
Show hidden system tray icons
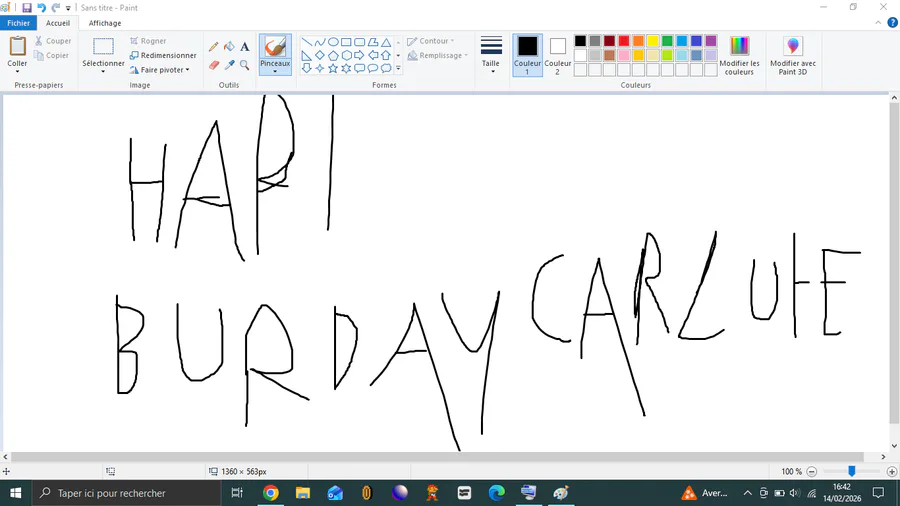(x=747, y=493)
